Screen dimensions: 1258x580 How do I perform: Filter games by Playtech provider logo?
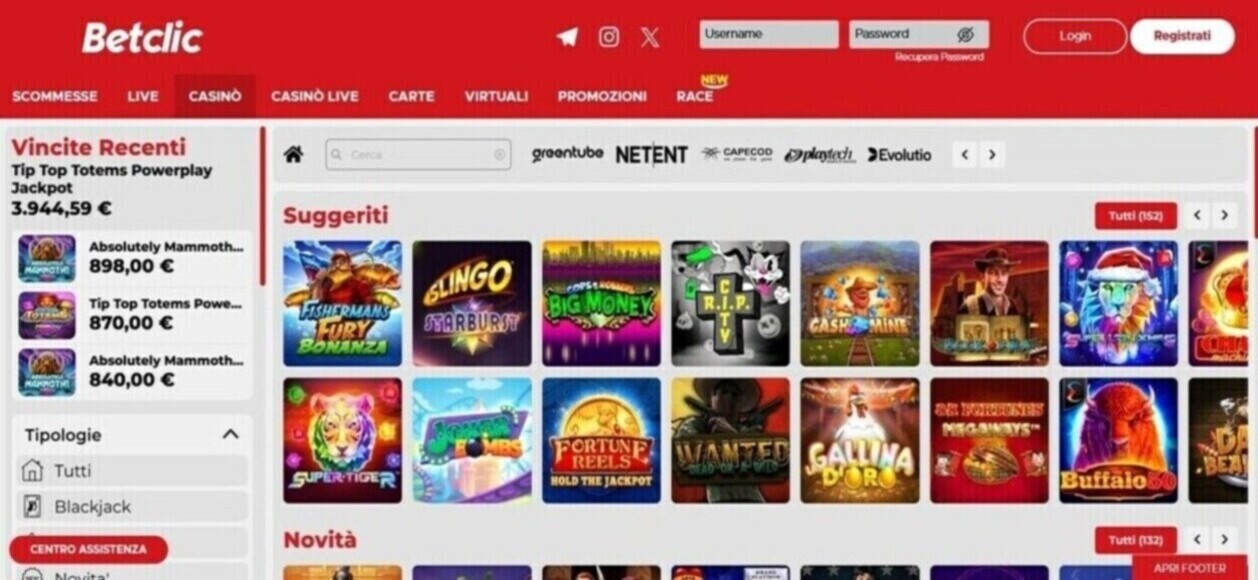pyautogui.click(x=820, y=155)
